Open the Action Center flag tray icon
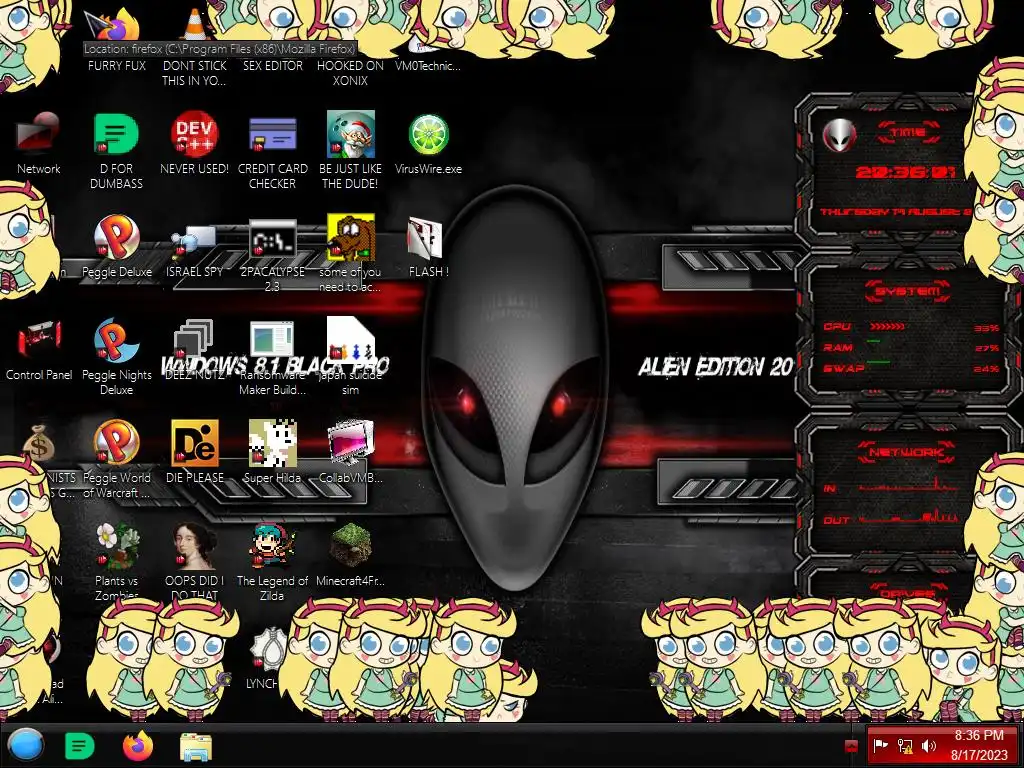The image size is (1024, 768). (881, 746)
